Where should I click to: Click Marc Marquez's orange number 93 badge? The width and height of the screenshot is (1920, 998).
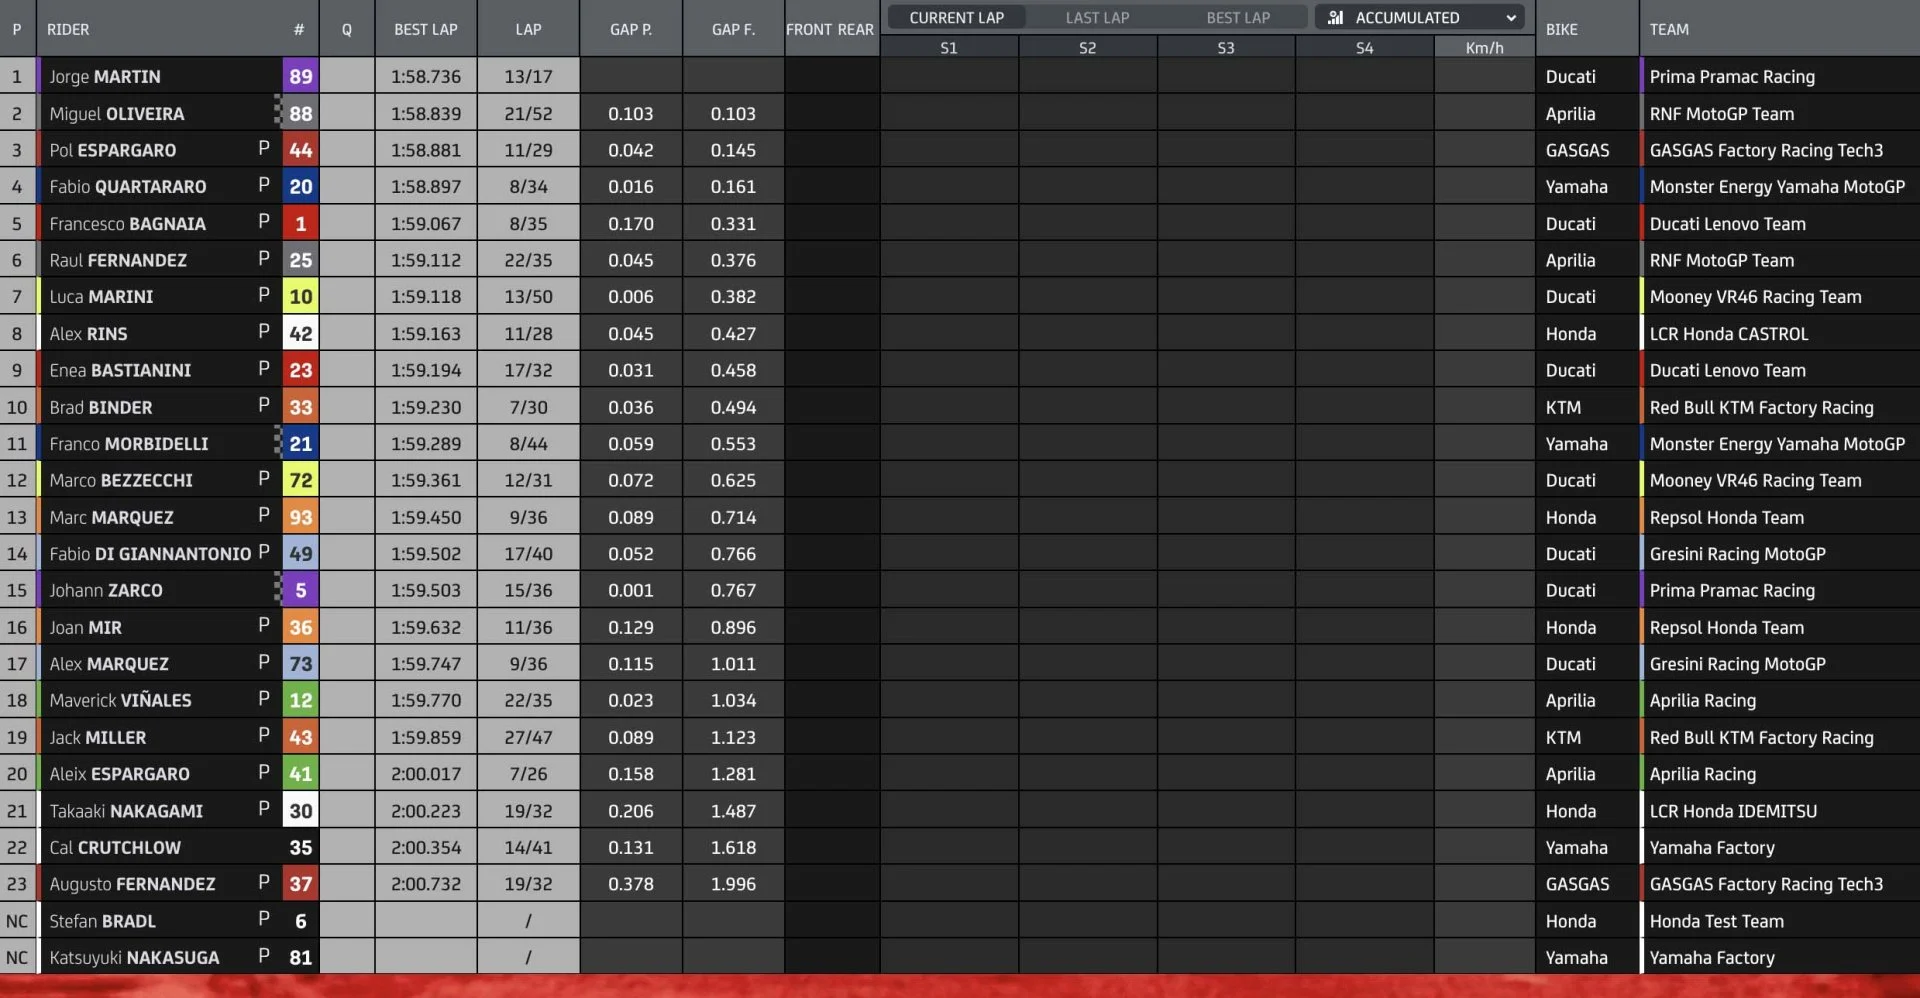[x=300, y=517]
